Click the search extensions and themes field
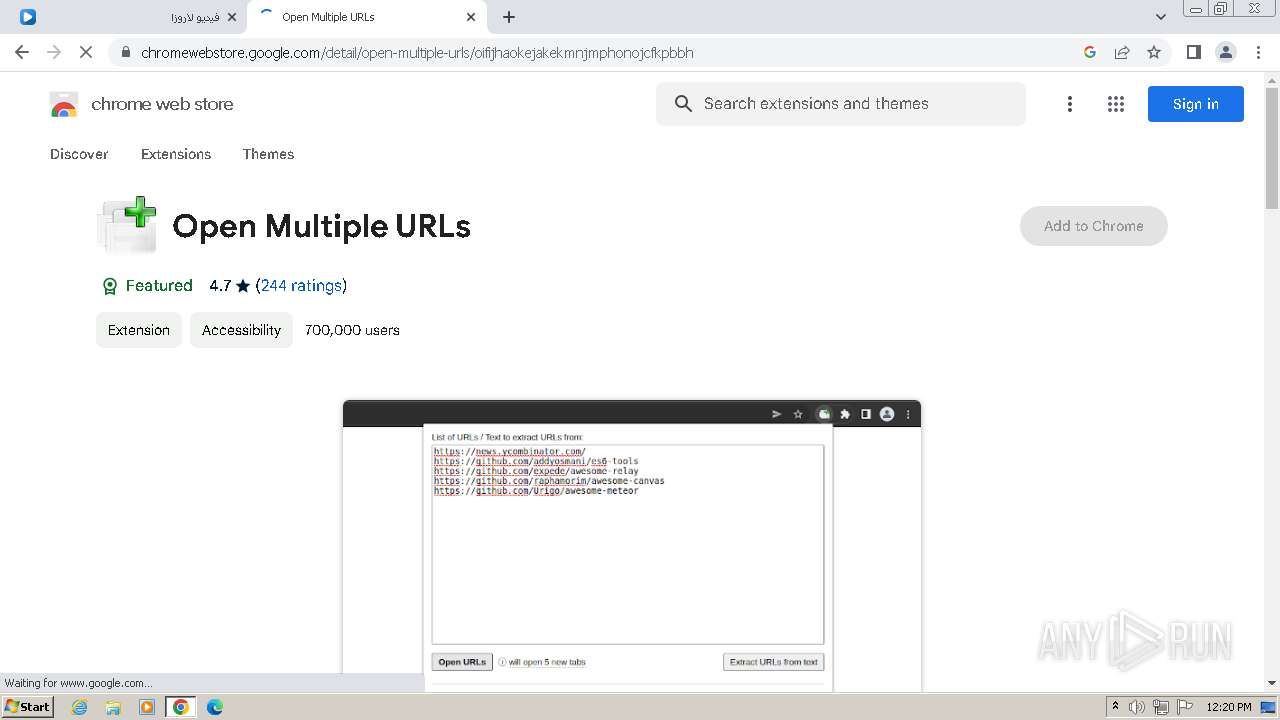1280x720 pixels. click(x=841, y=104)
